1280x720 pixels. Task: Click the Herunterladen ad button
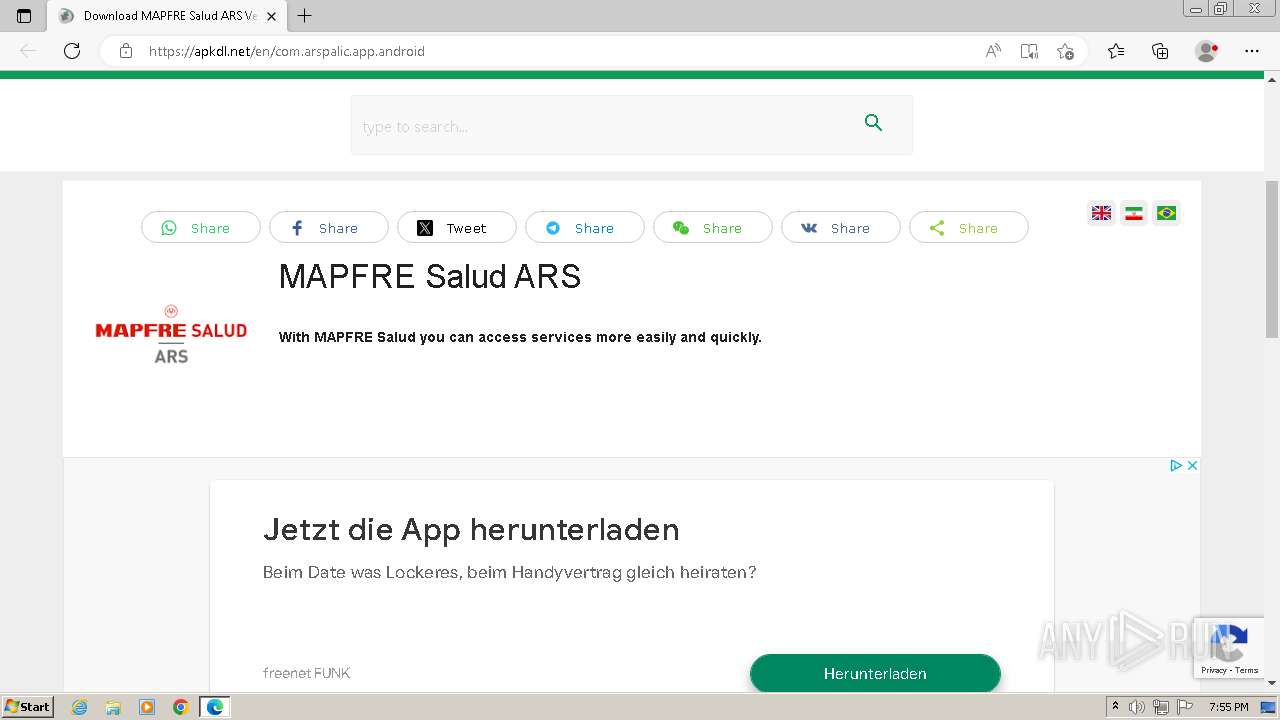click(x=875, y=673)
